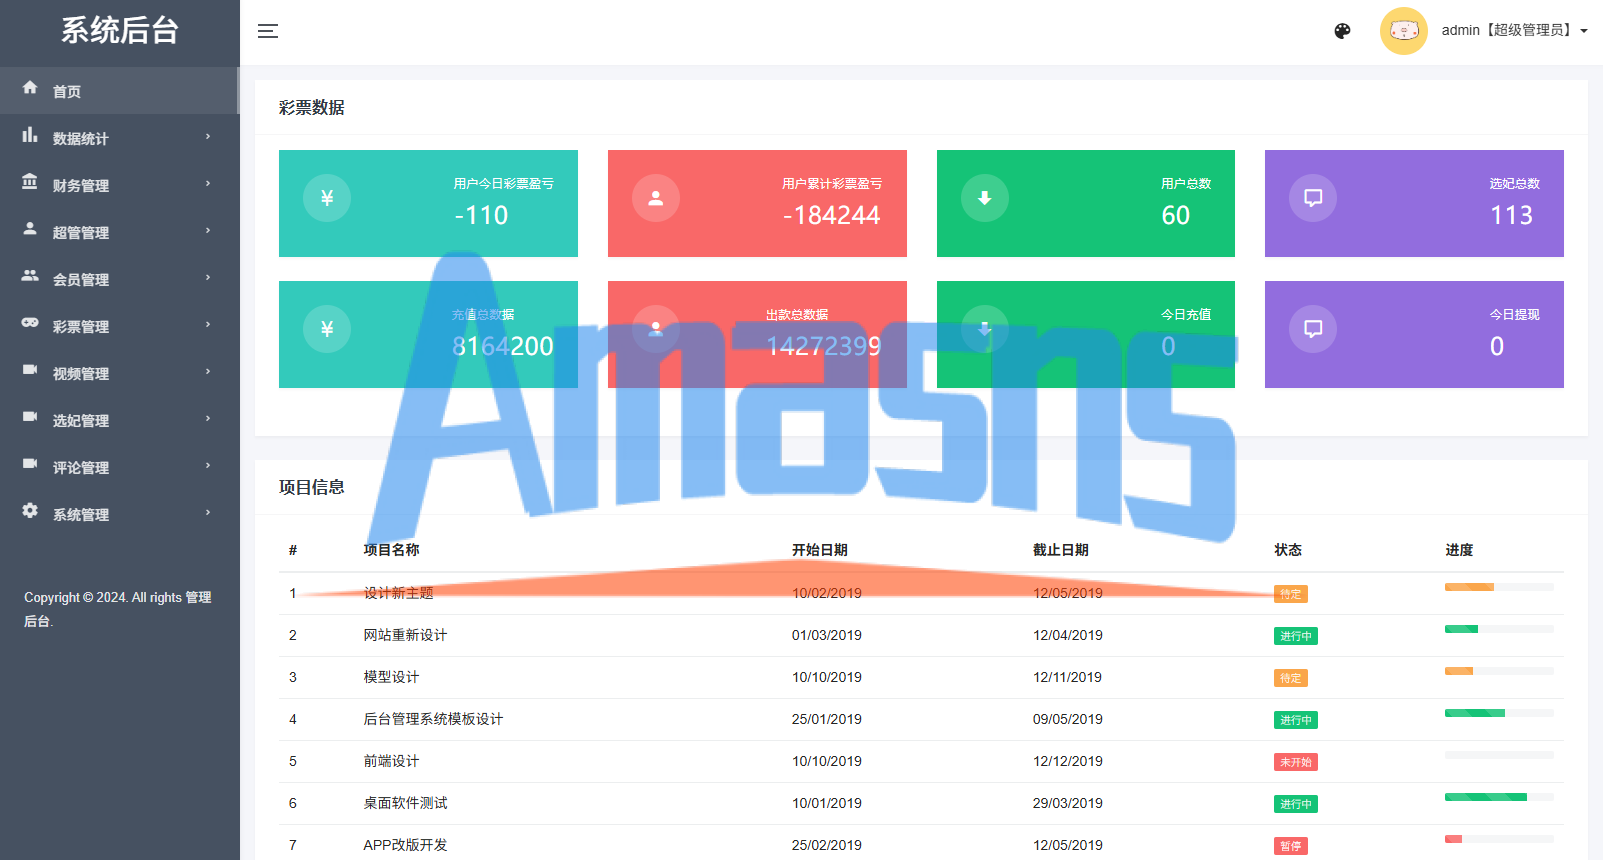Click the yen icon on 用户今日彩票盈亏 card
The height and width of the screenshot is (860, 1603).
coord(327,198)
